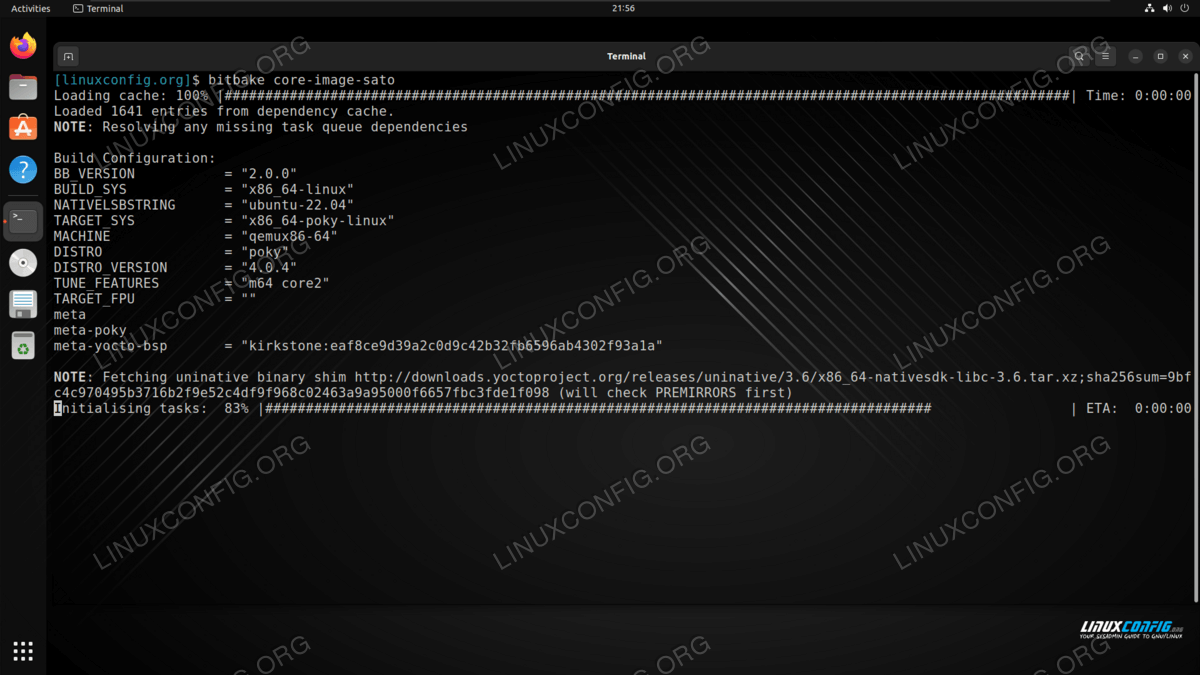
Task: Click the "[linuxconfig.org]$" prompt
Action: pyautogui.click(x=127, y=80)
